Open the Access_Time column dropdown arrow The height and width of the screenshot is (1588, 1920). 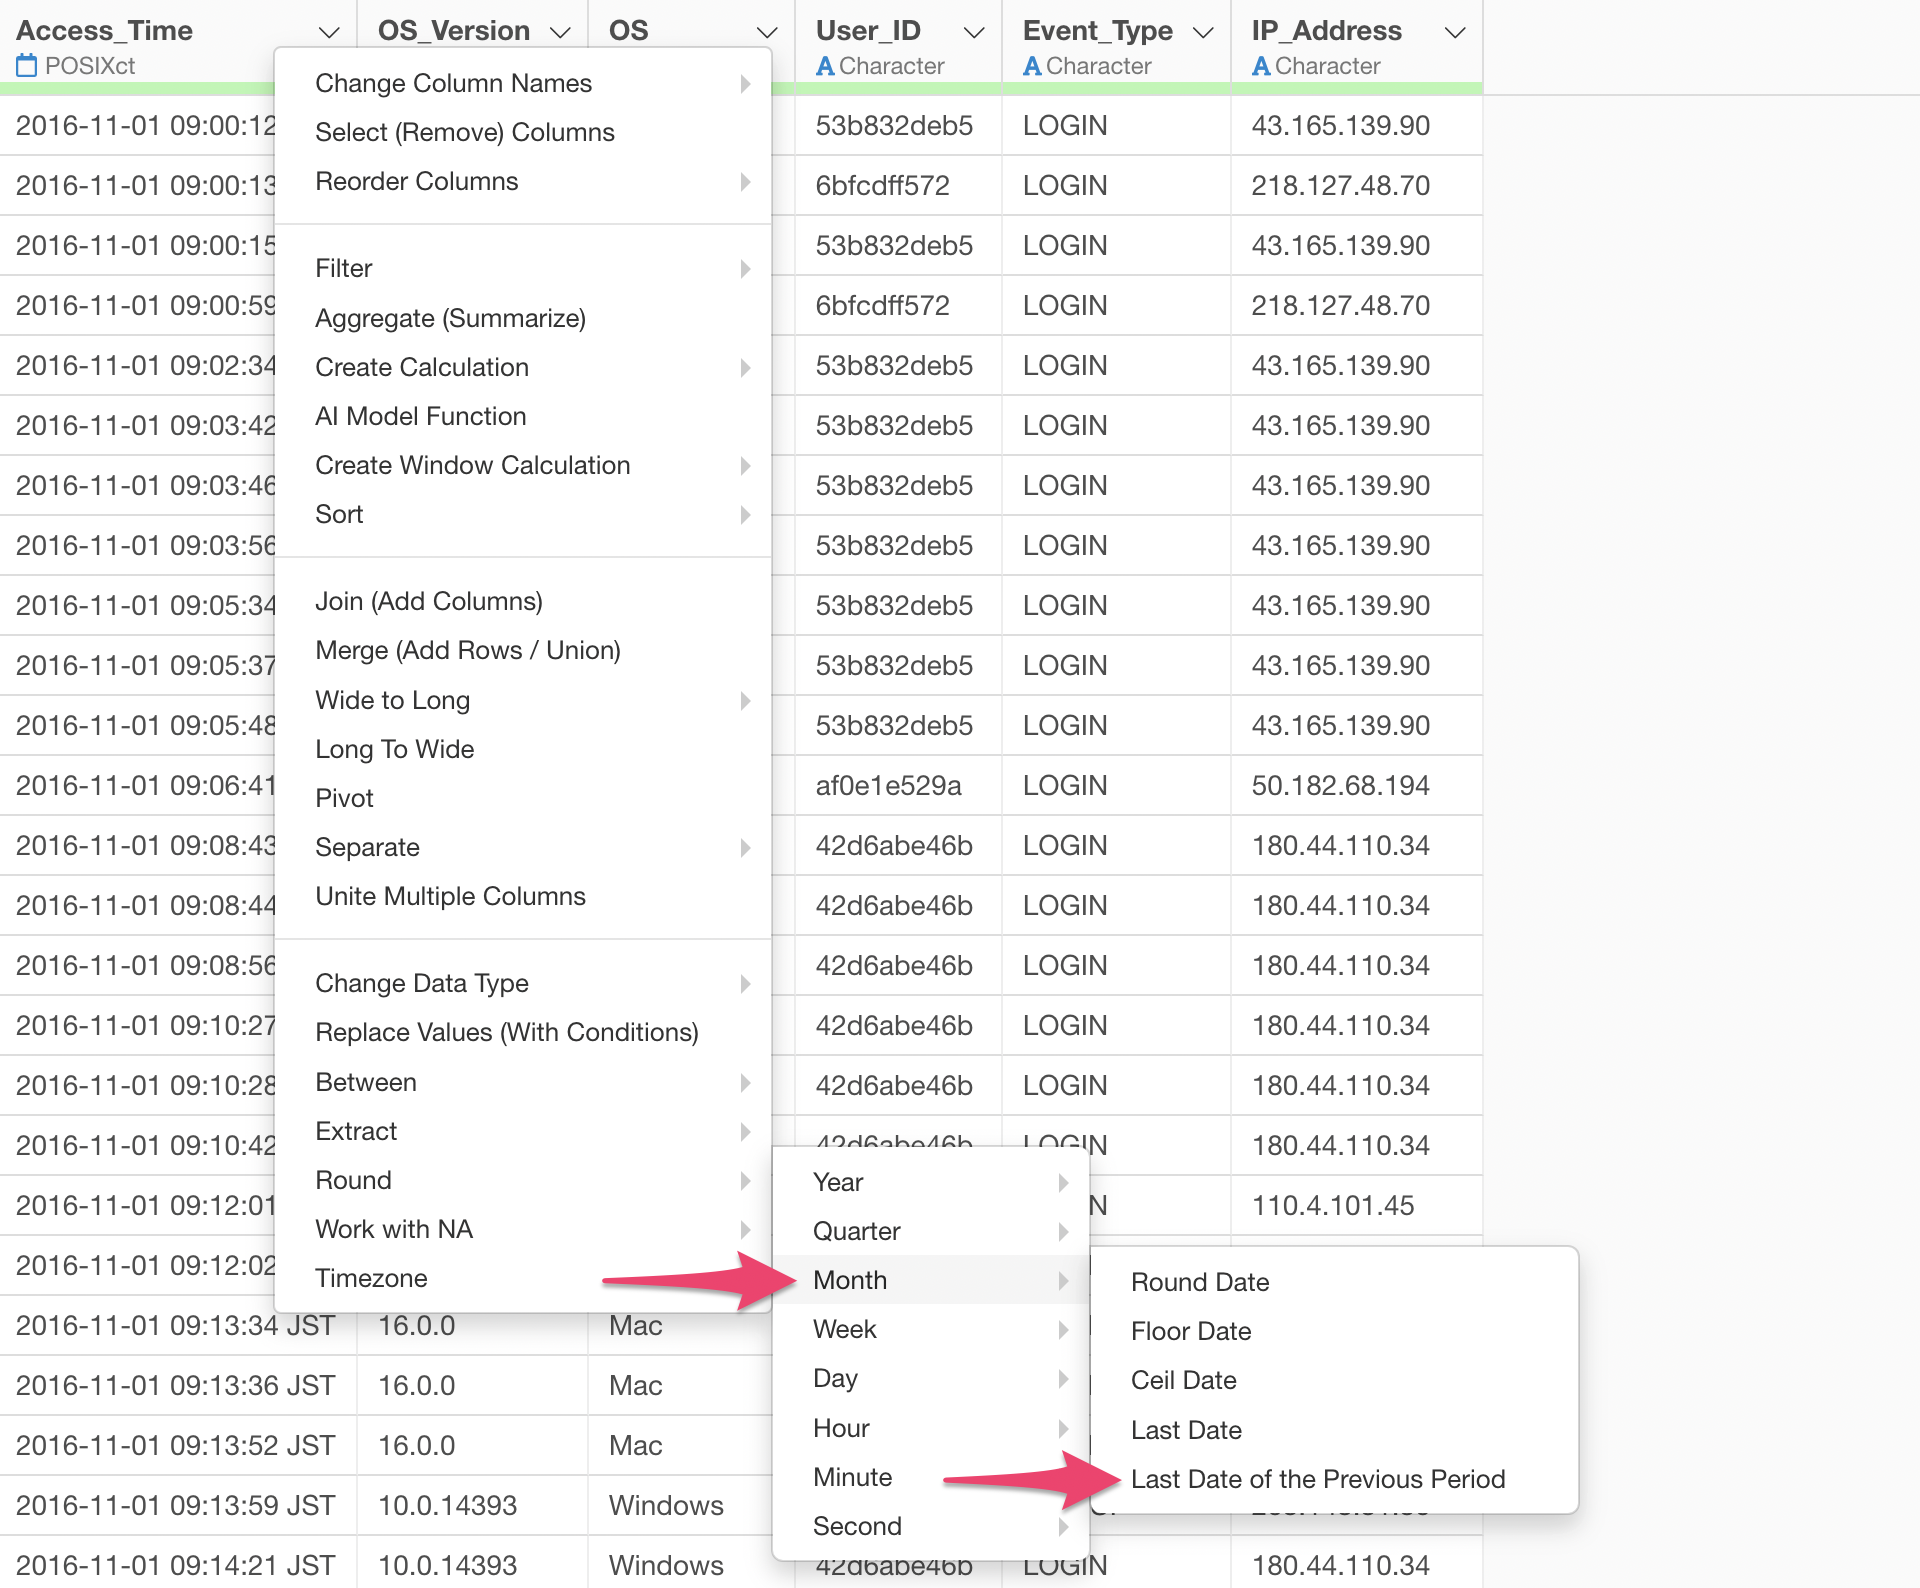pos(328,33)
